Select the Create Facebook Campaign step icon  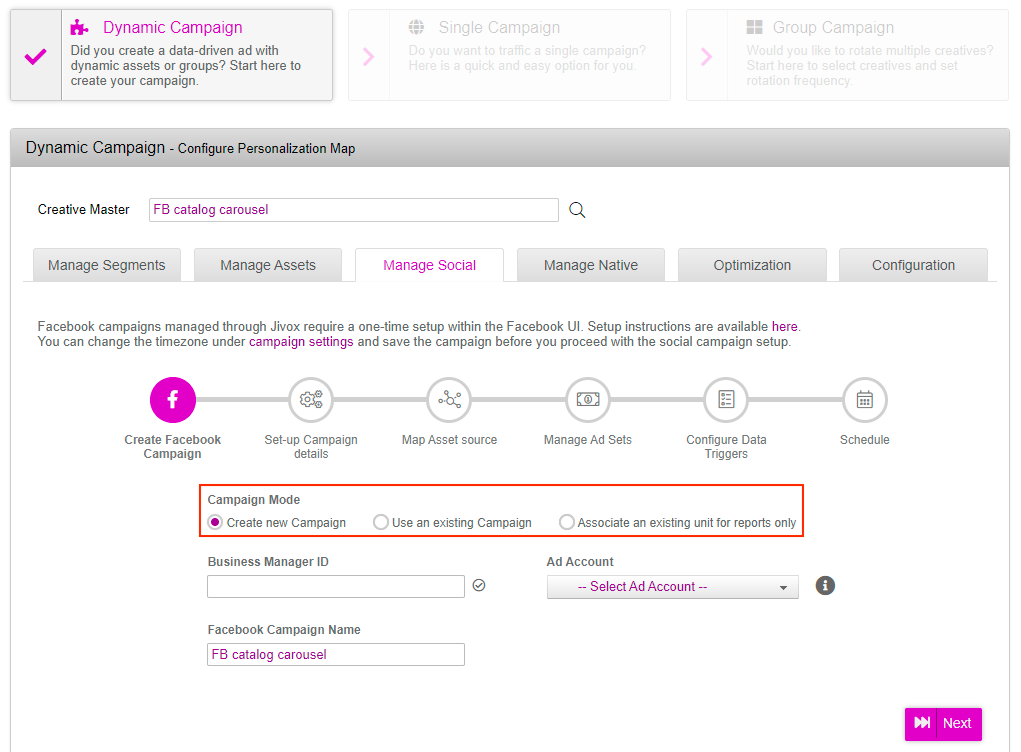[x=173, y=400]
